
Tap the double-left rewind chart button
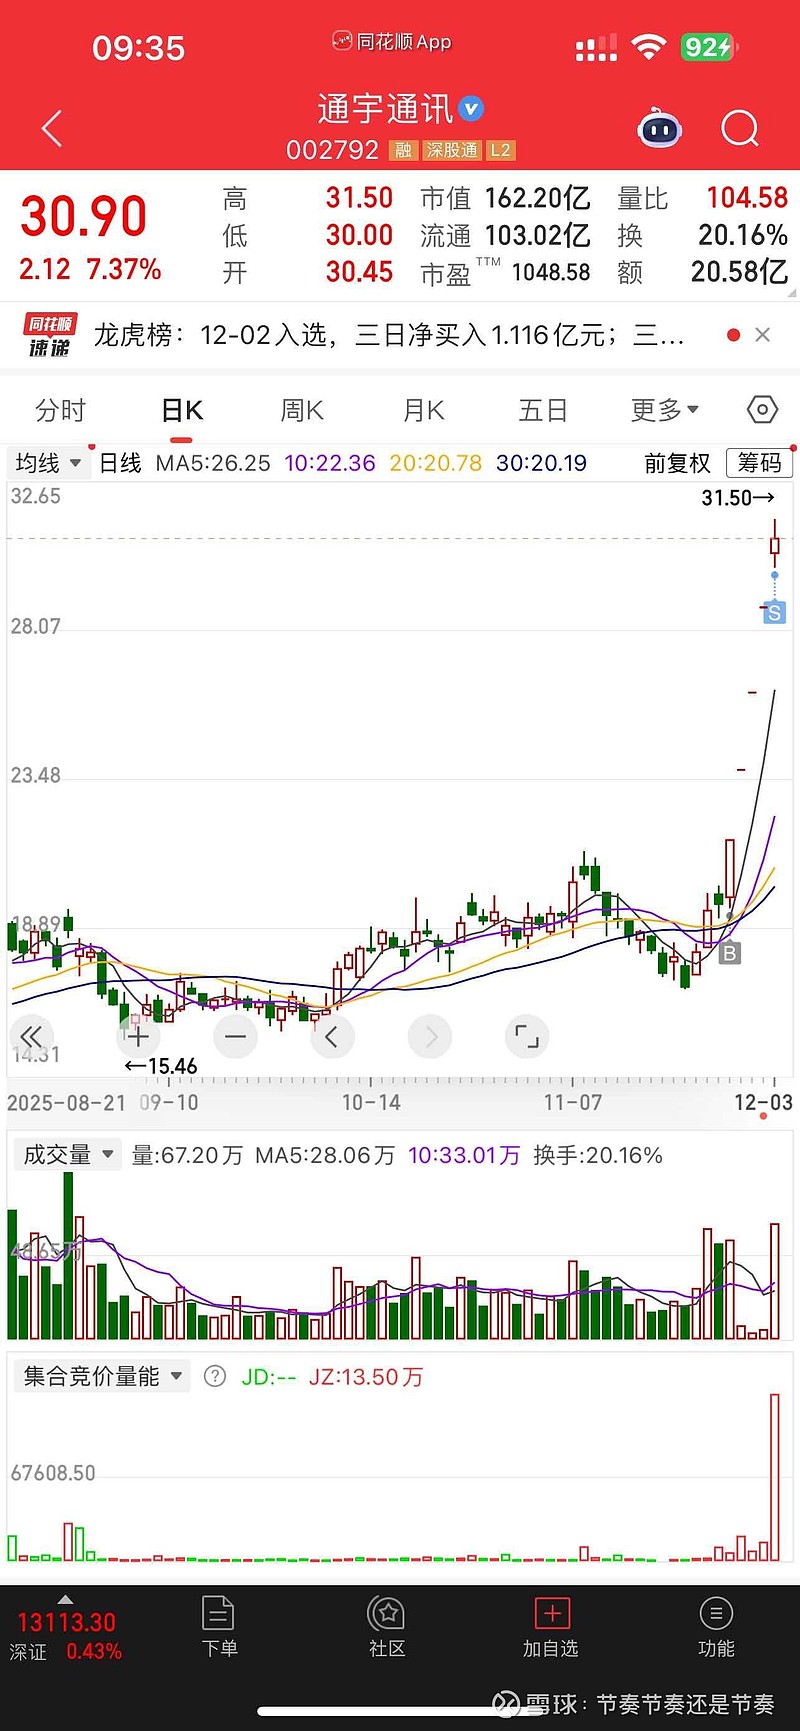(31, 1036)
